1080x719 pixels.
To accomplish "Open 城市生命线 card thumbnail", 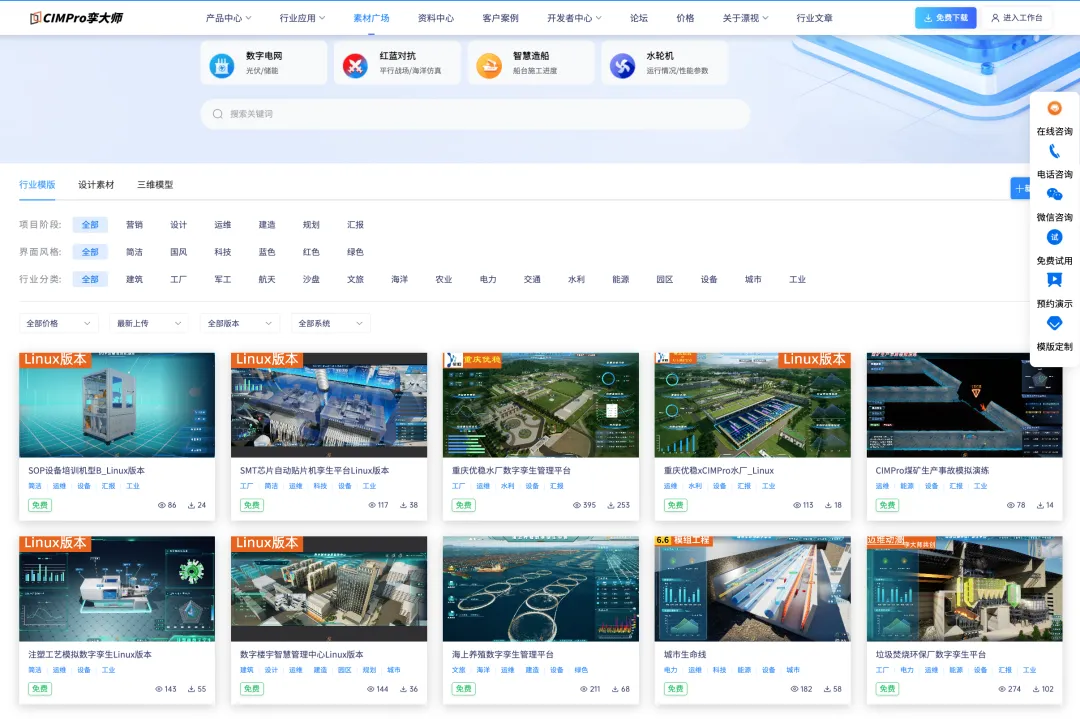I will (752, 589).
